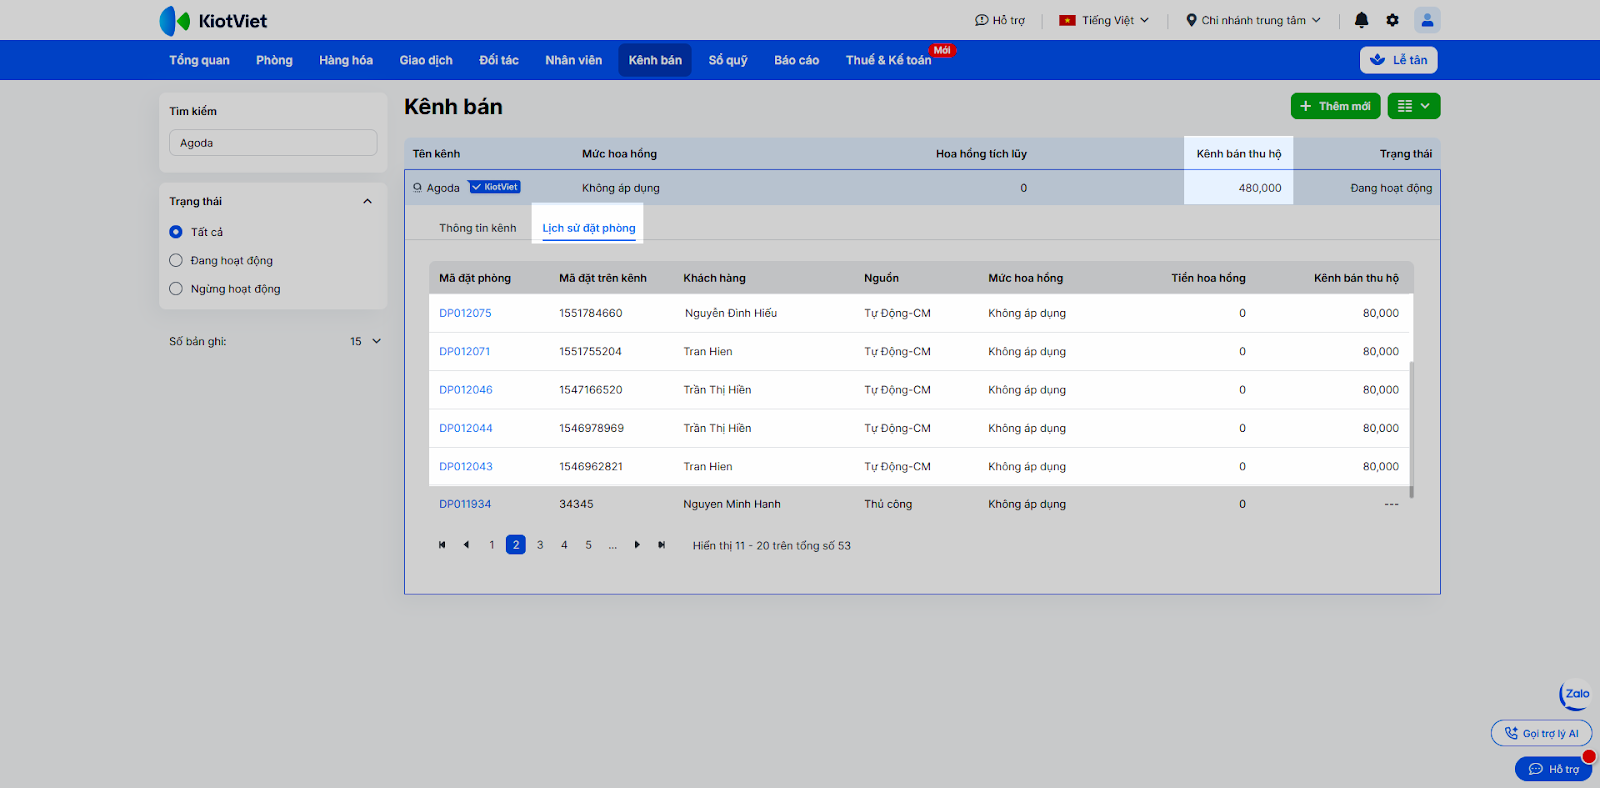Open the 'Tiếng Việt' language dropdown
The height and width of the screenshot is (788, 1600).
(1105, 20)
